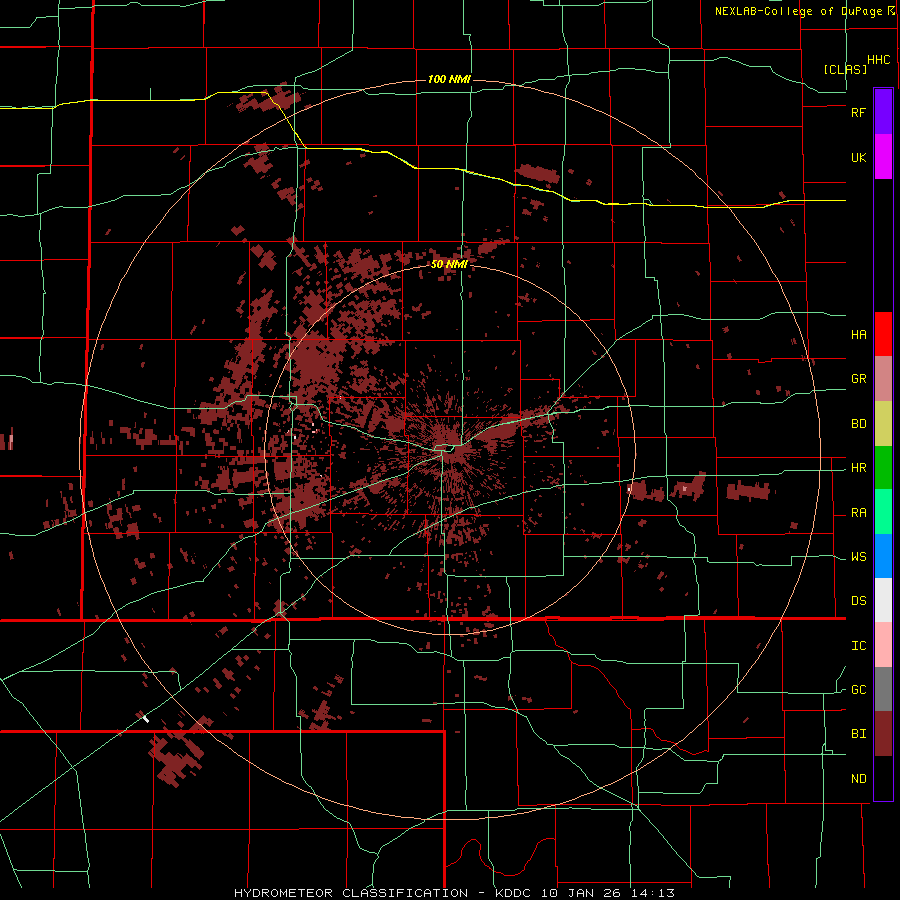Image resolution: width=900 pixels, height=900 pixels.
Task: Click the HA red color swatch
Action: [x=883, y=334]
